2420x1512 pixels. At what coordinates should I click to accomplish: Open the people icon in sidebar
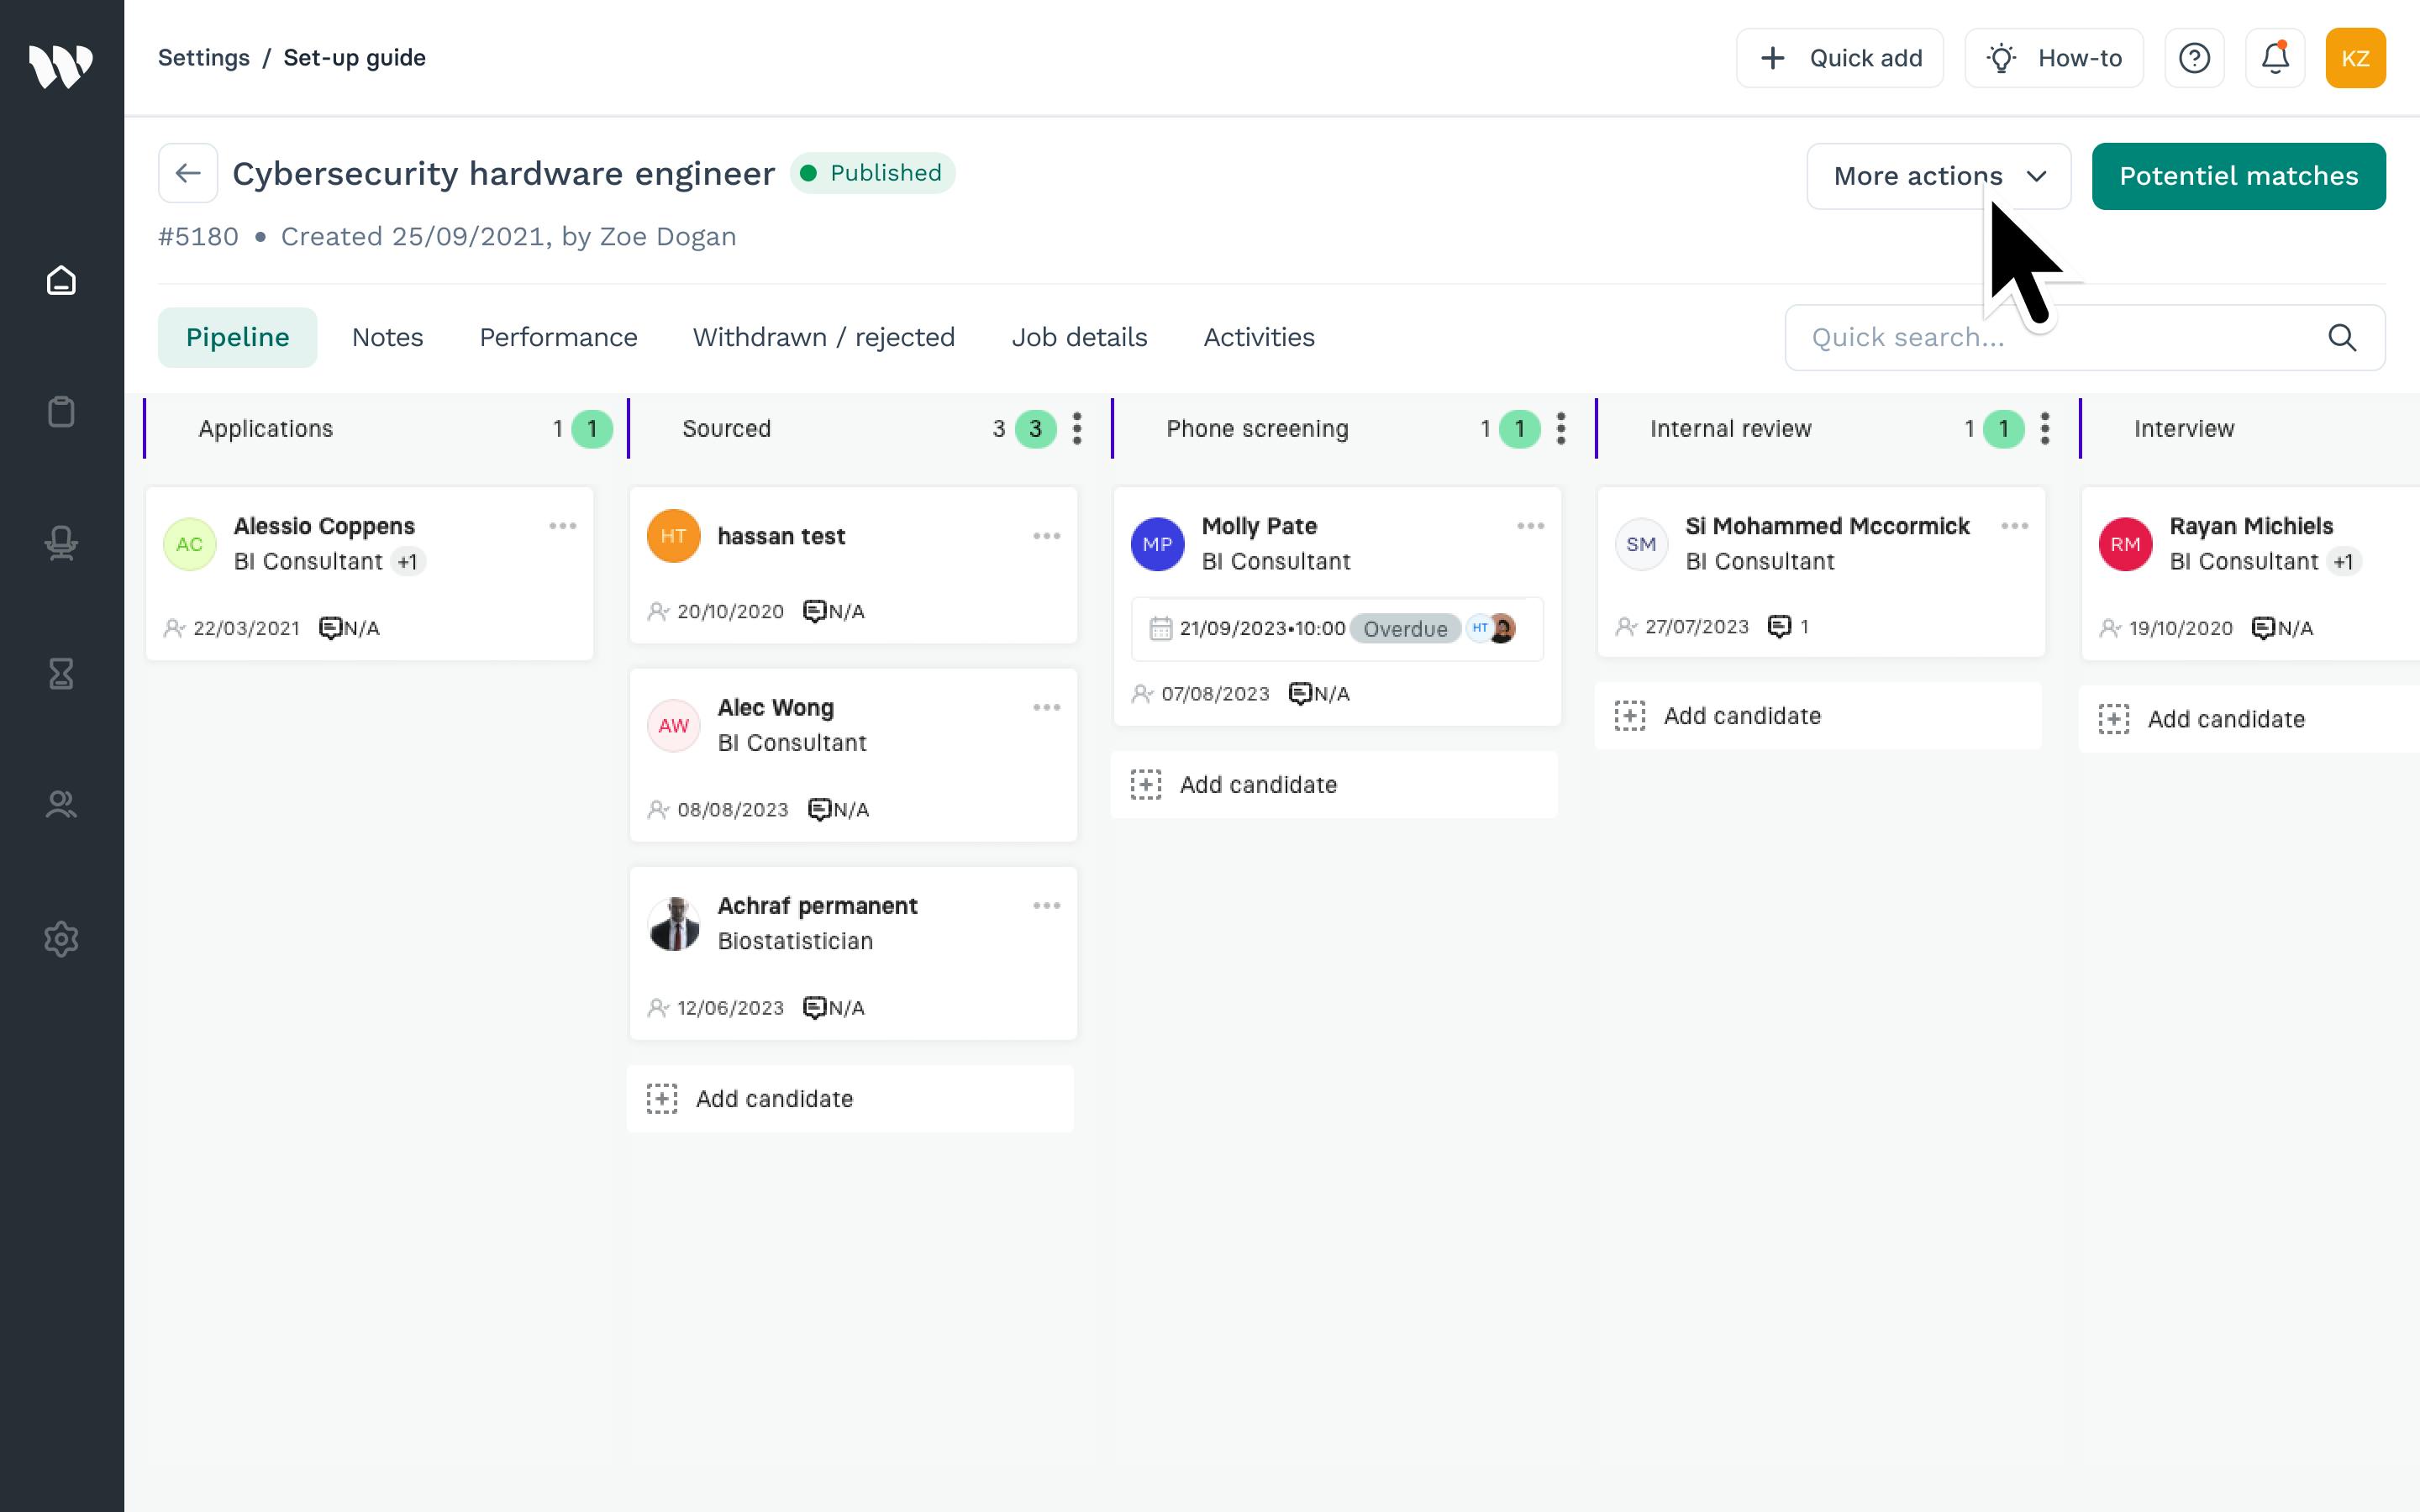[61, 804]
